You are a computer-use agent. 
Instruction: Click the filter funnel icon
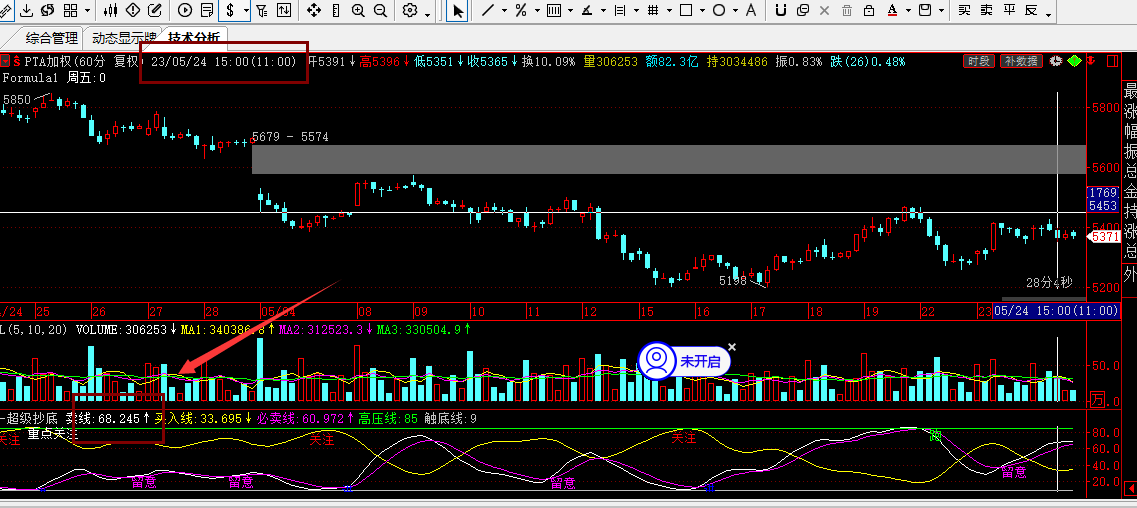(262, 10)
